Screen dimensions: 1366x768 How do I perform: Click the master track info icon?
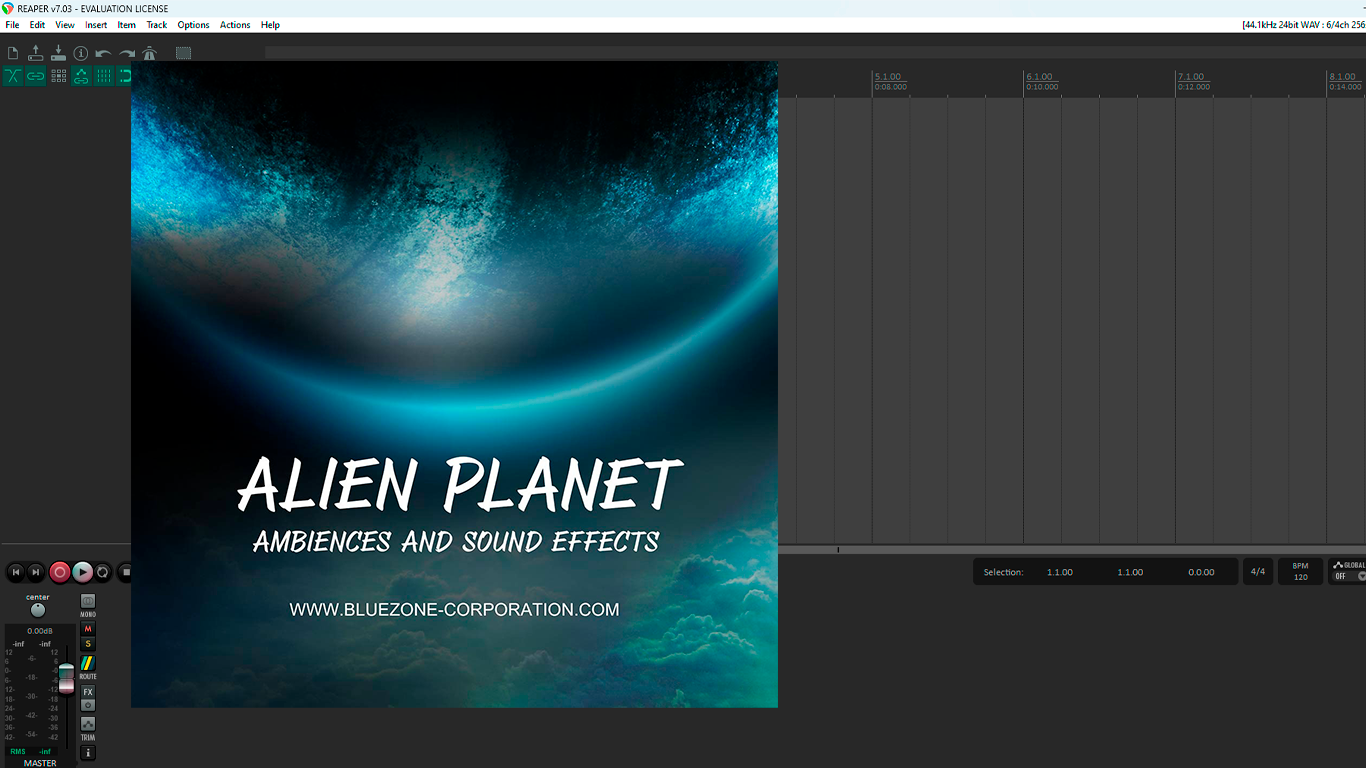(88, 753)
